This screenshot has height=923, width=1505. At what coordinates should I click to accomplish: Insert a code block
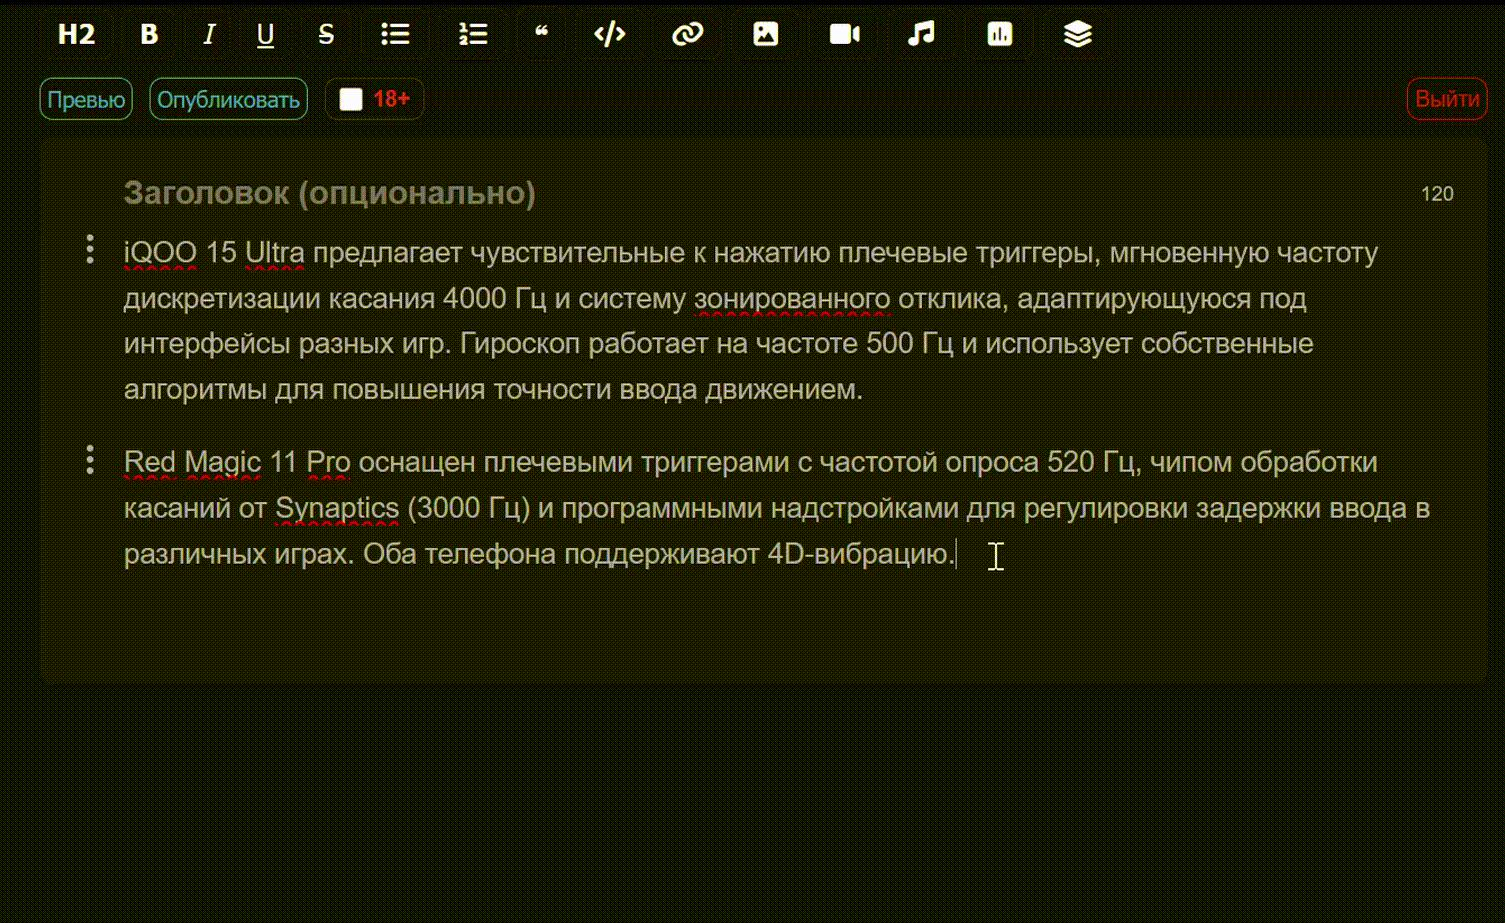pos(610,34)
